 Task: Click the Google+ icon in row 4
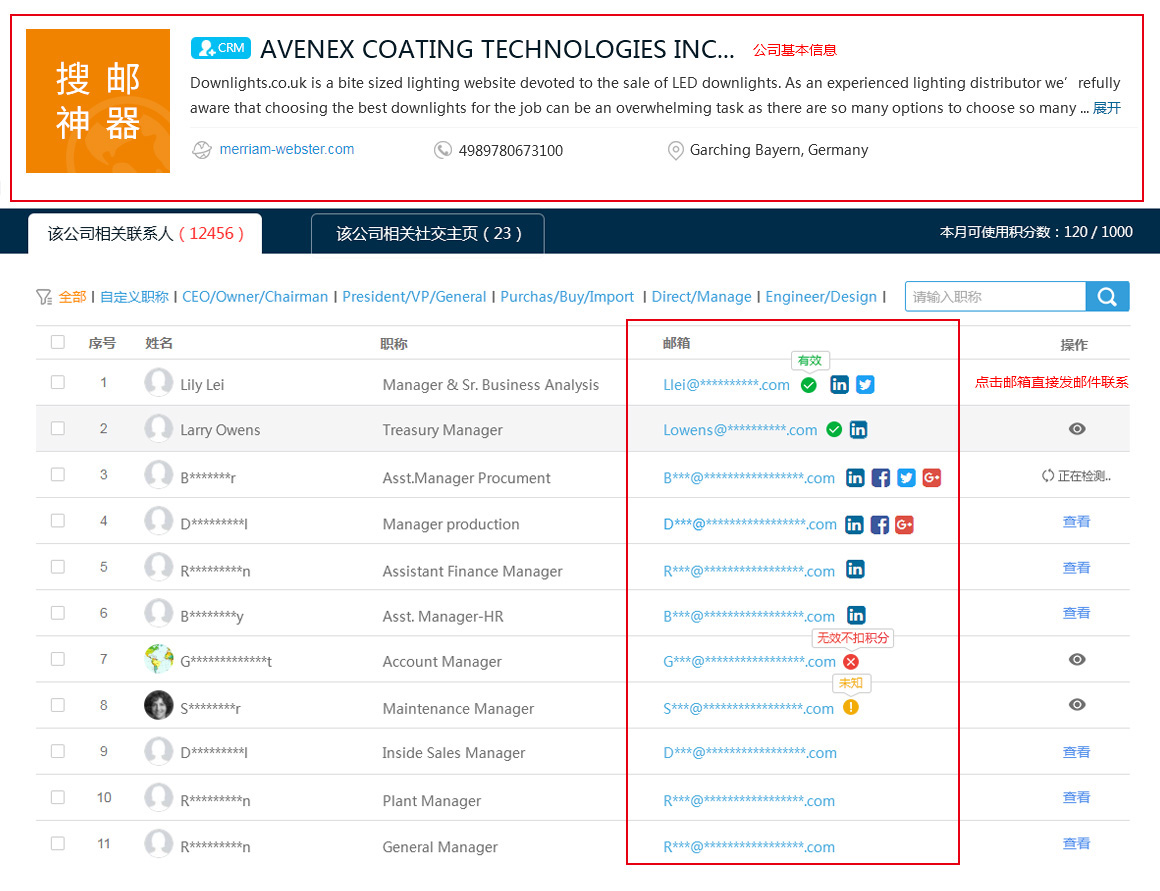click(904, 525)
